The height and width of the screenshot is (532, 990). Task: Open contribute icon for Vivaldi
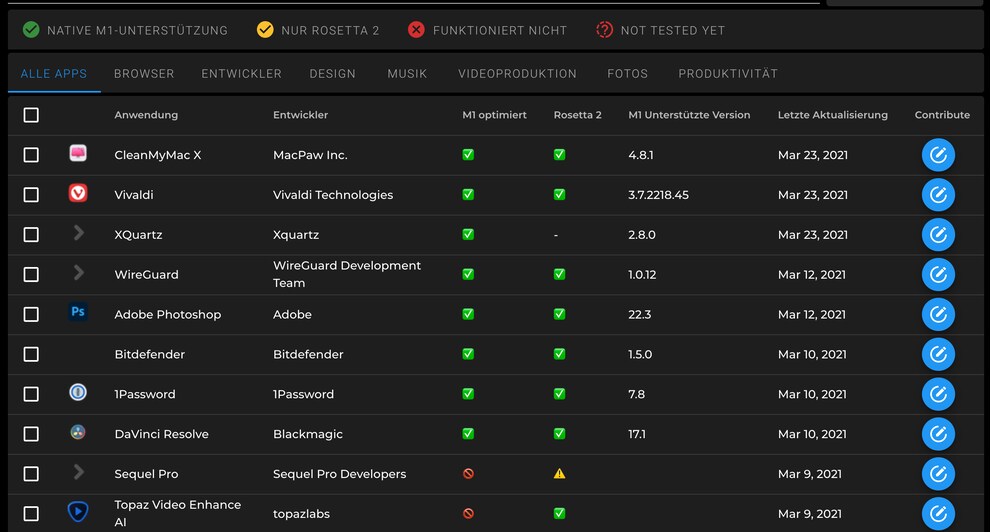(938, 194)
